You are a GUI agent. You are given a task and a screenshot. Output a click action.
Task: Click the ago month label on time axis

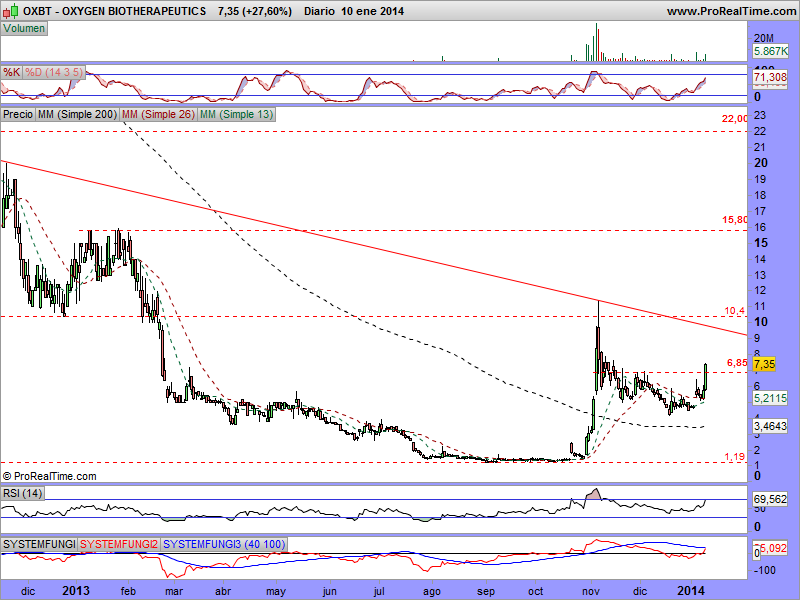point(432,592)
